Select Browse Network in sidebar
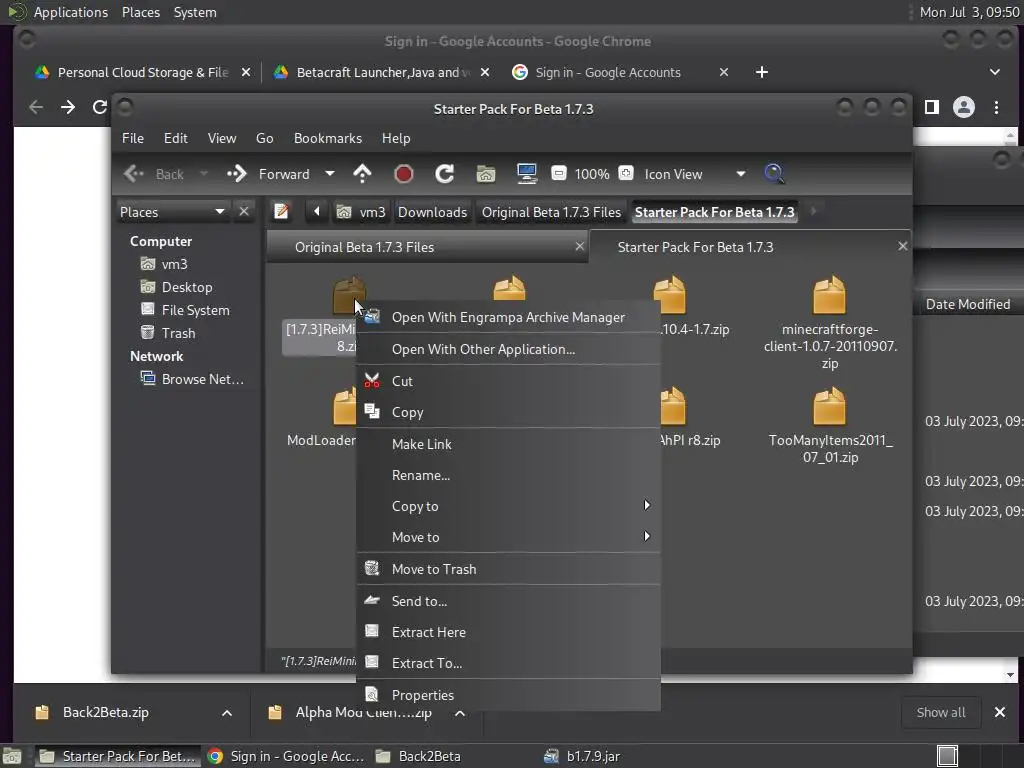This screenshot has width=1024, height=768. coord(192,379)
